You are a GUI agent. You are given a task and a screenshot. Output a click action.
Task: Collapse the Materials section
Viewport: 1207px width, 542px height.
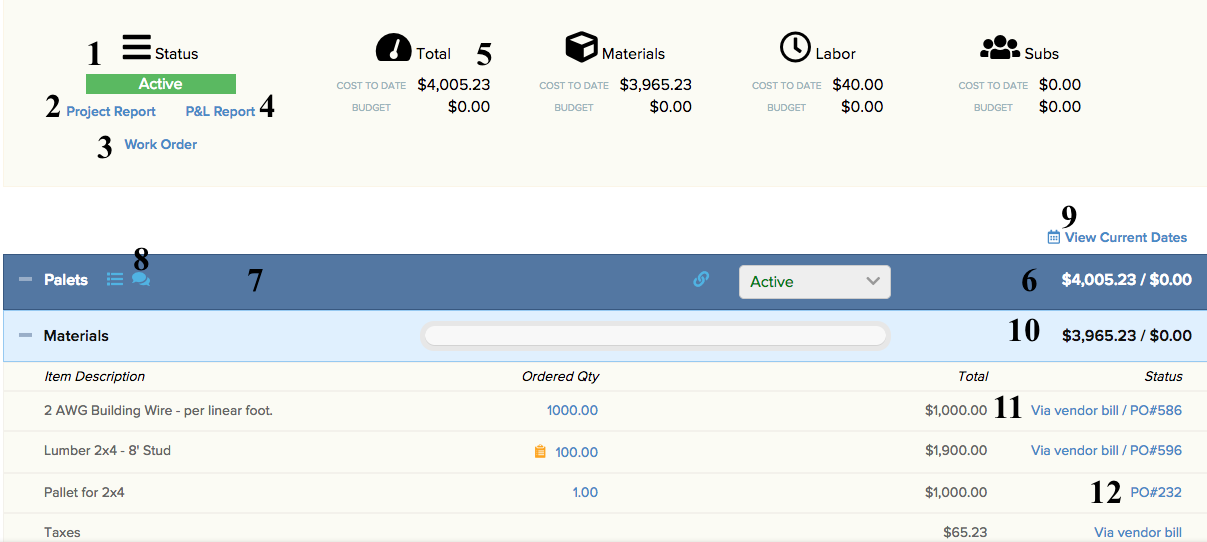[26, 336]
